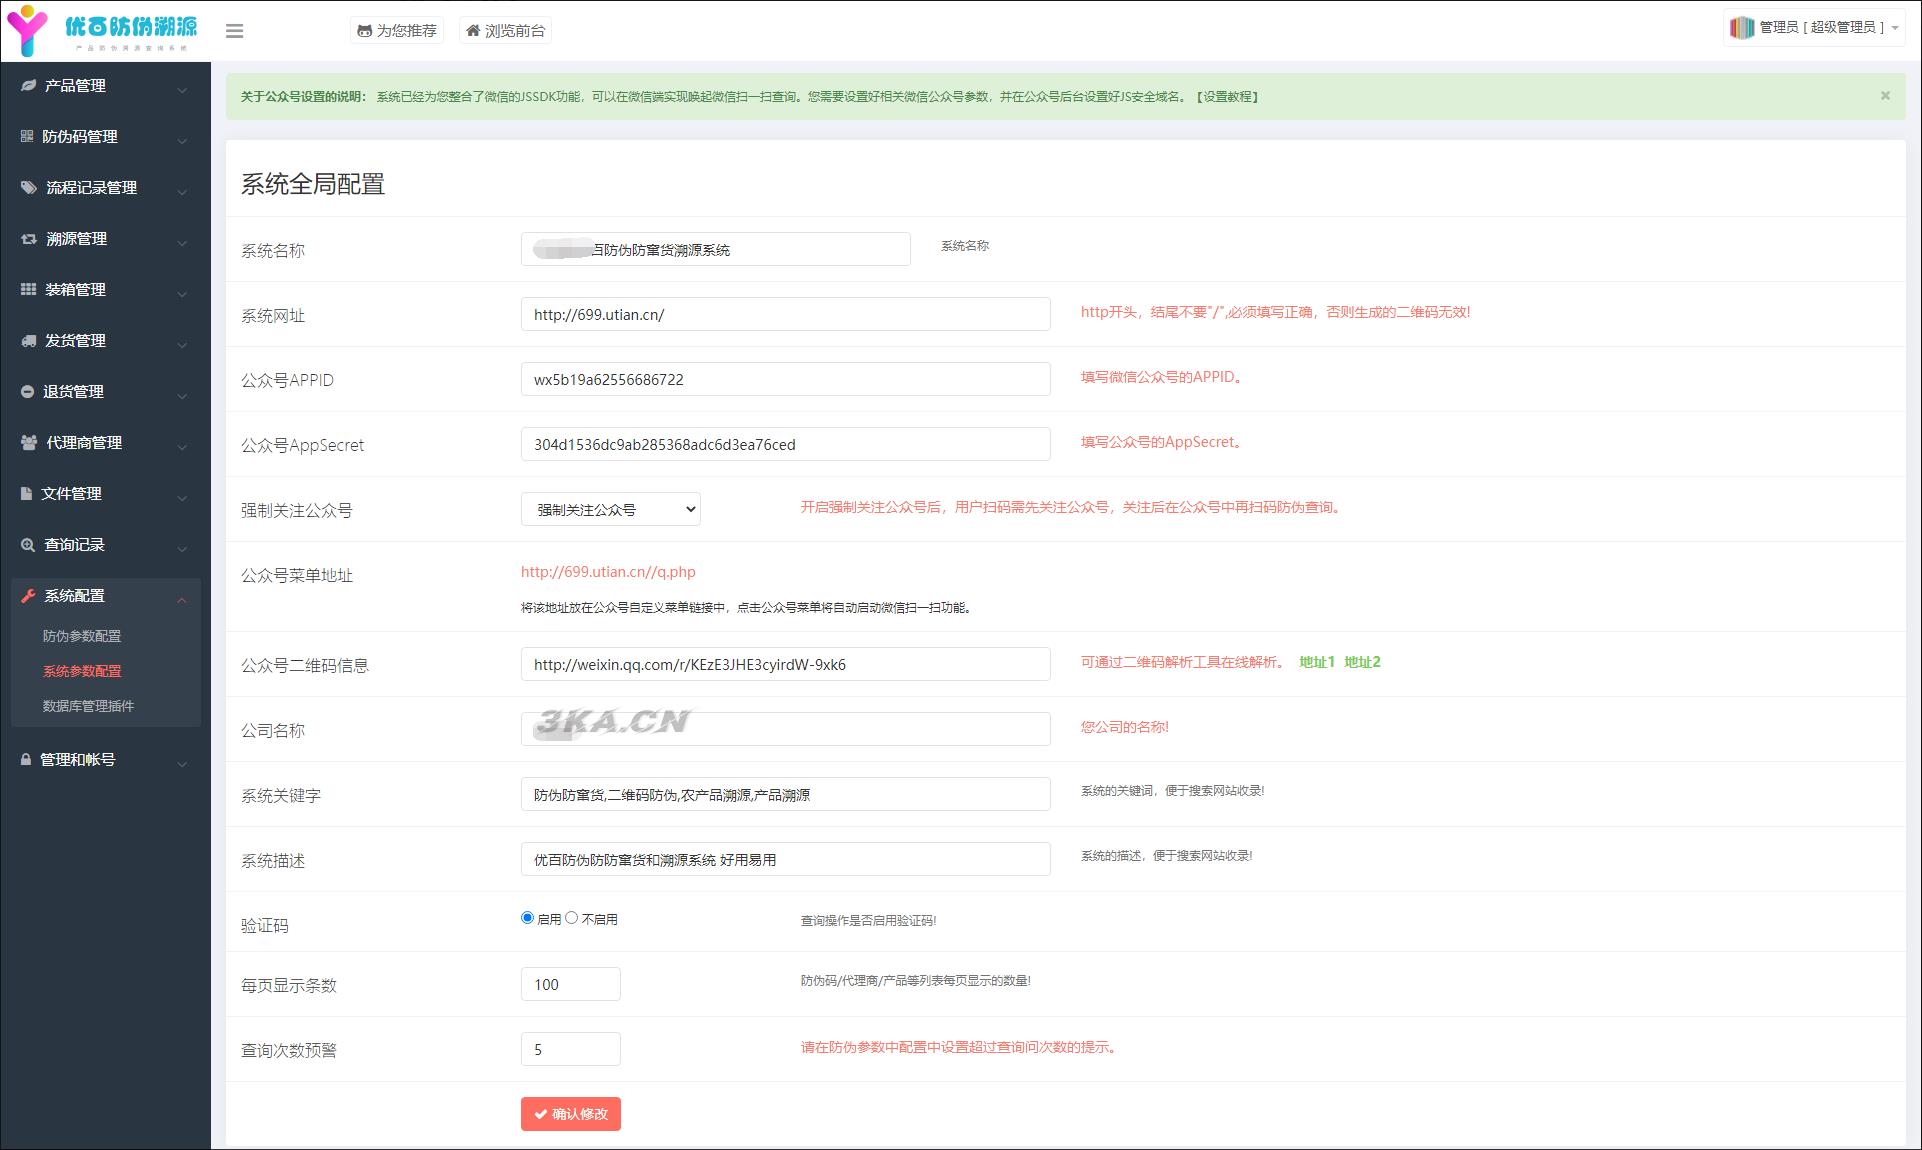Click the 系统网址 input field
The width and height of the screenshot is (1922, 1150).
click(x=785, y=314)
